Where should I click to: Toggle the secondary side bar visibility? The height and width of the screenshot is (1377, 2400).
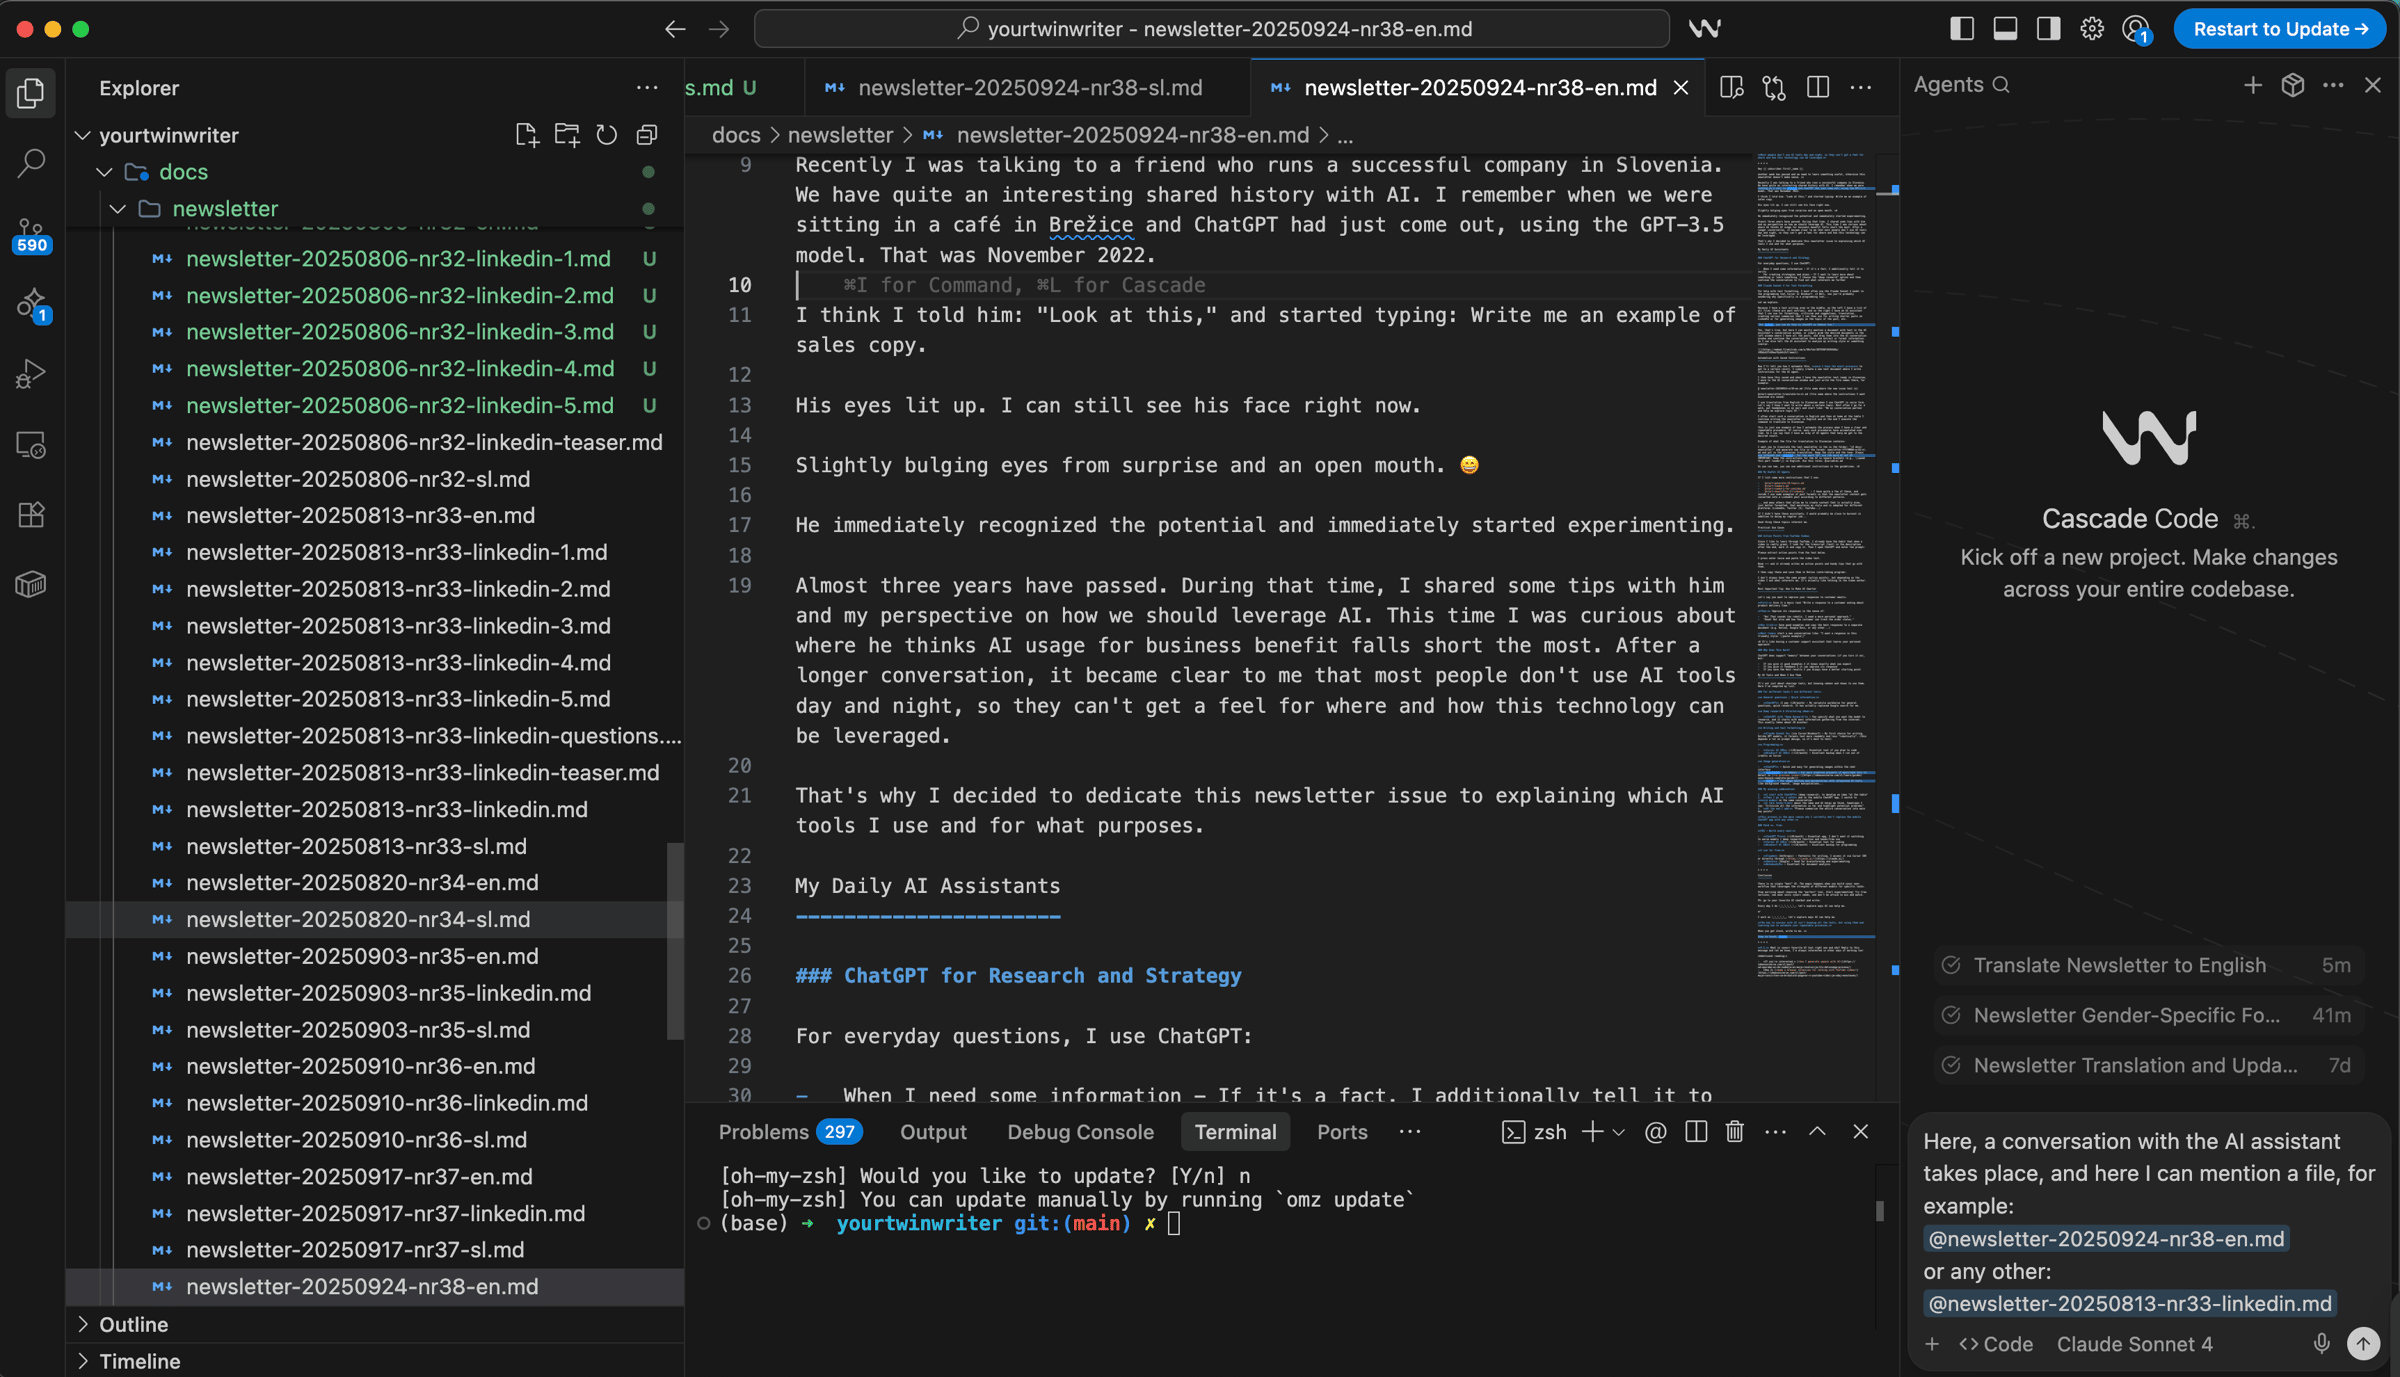tap(2048, 29)
